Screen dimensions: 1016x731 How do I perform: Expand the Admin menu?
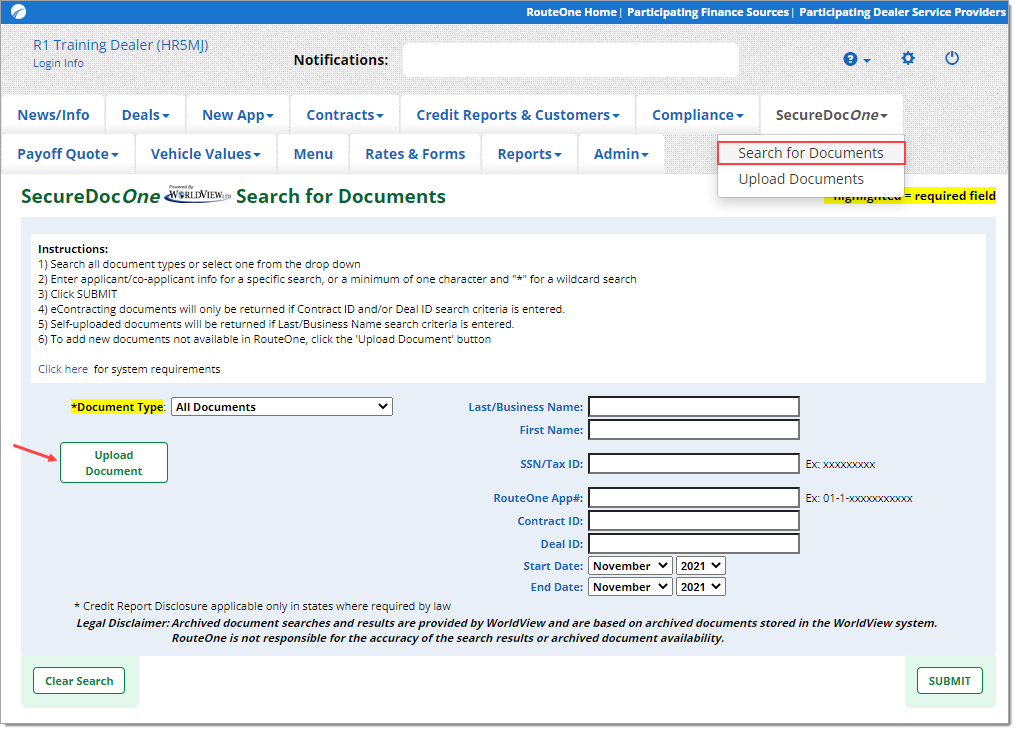tap(621, 154)
